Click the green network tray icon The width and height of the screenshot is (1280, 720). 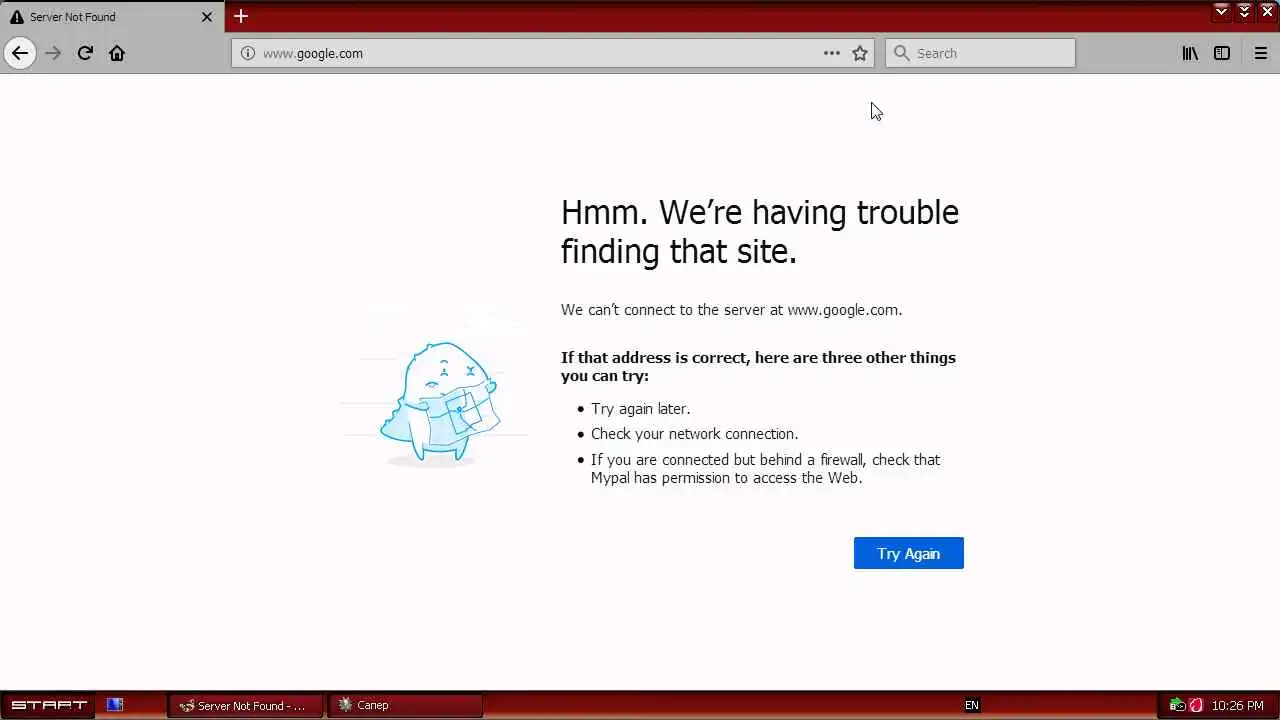1177,705
